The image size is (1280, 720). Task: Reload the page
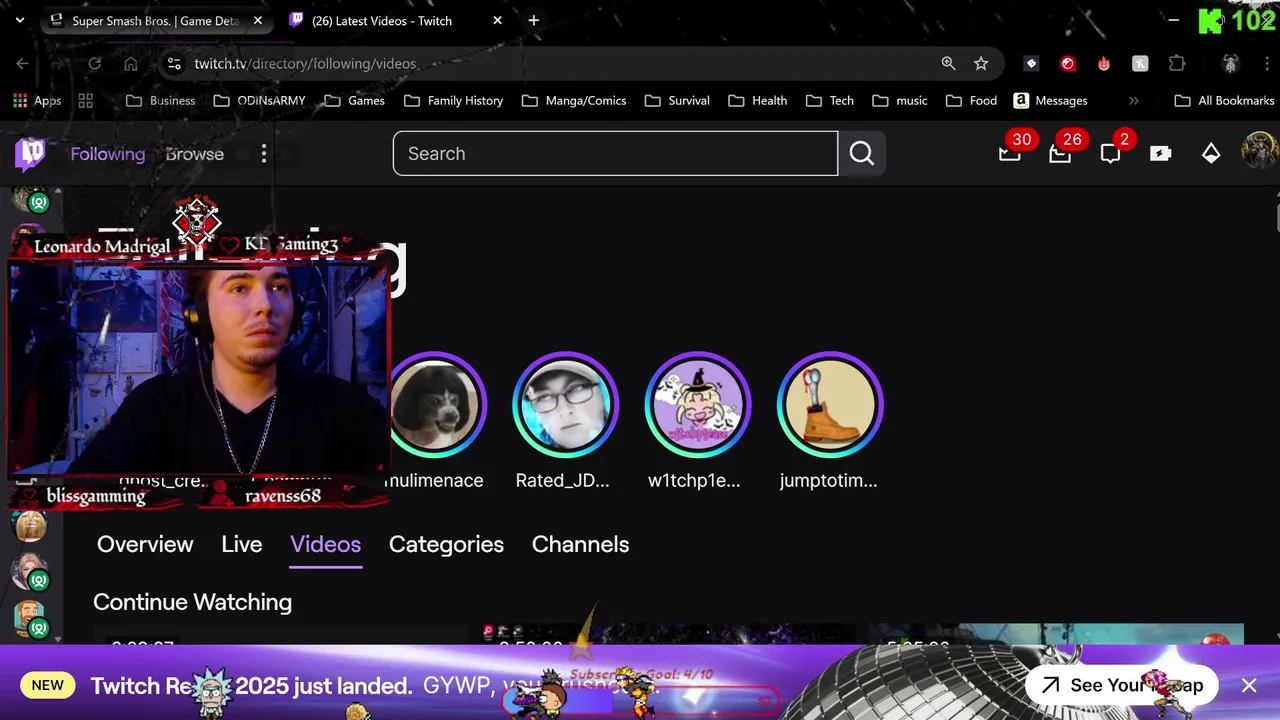pyautogui.click(x=94, y=63)
